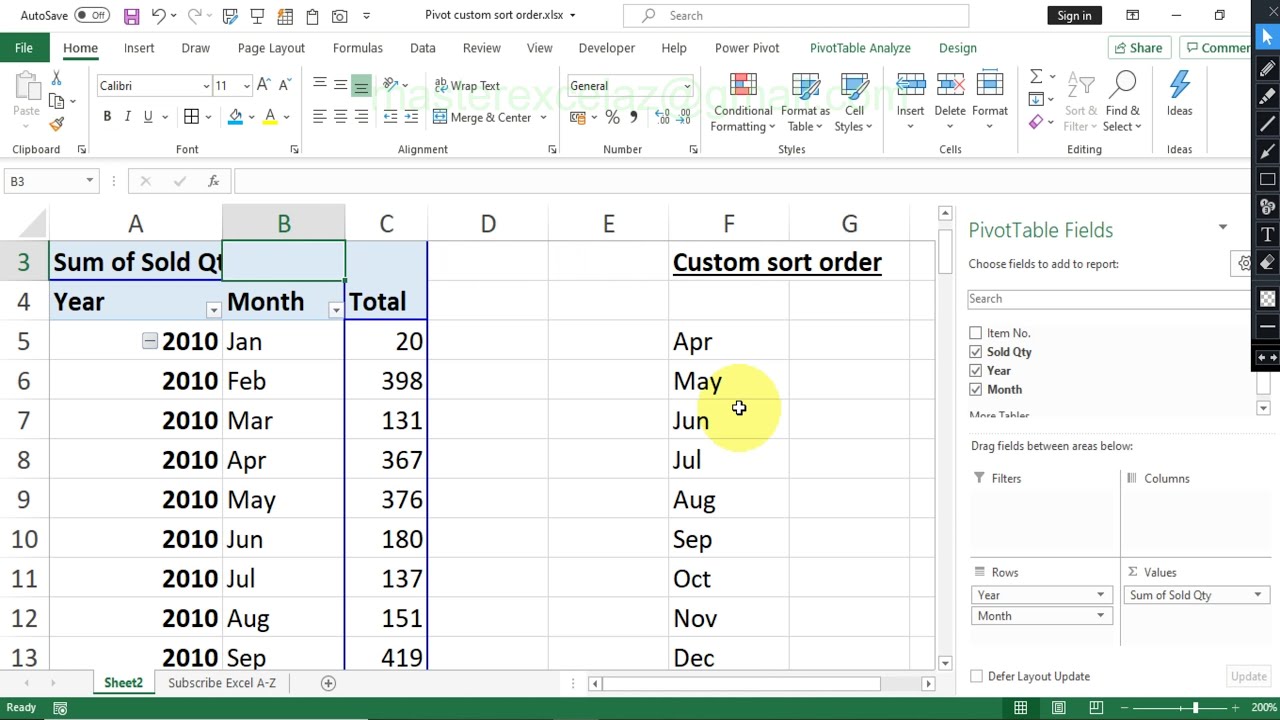Open the Month filter dropdown in cell B4
The width and height of the screenshot is (1280, 720).
point(336,310)
